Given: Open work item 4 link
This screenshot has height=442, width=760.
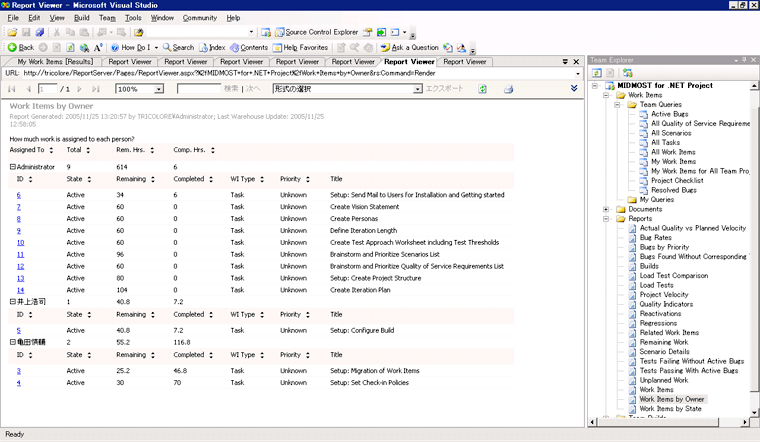Looking at the screenshot, I should pyautogui.click(x=18, y=383).
